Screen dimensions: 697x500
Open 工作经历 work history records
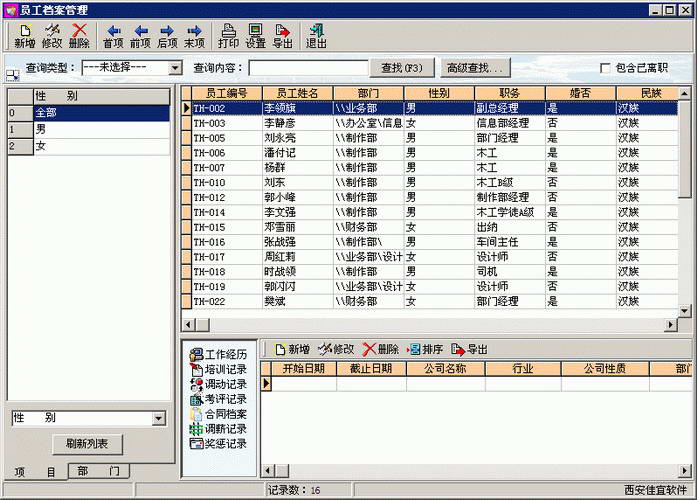coord(218,354)
